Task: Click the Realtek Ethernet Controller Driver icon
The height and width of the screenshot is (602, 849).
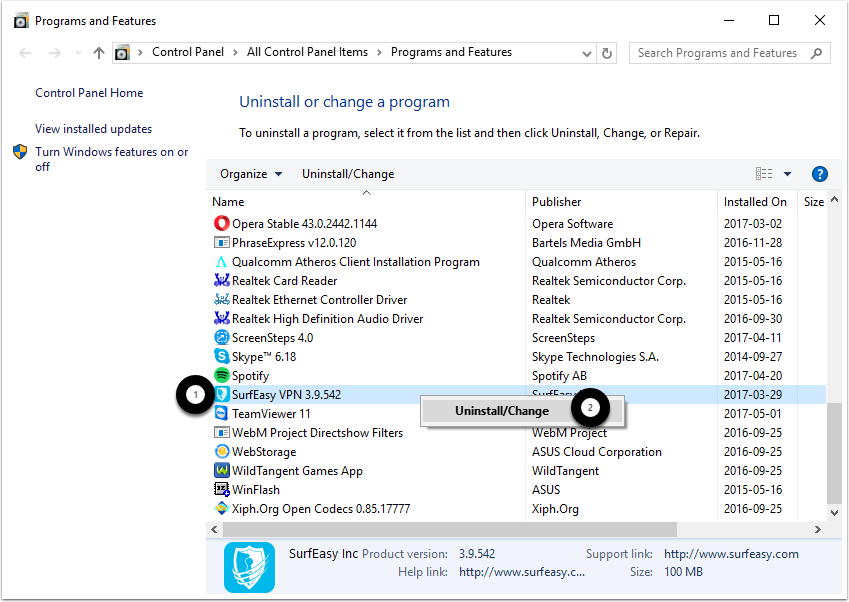Action: coord(221,299)
